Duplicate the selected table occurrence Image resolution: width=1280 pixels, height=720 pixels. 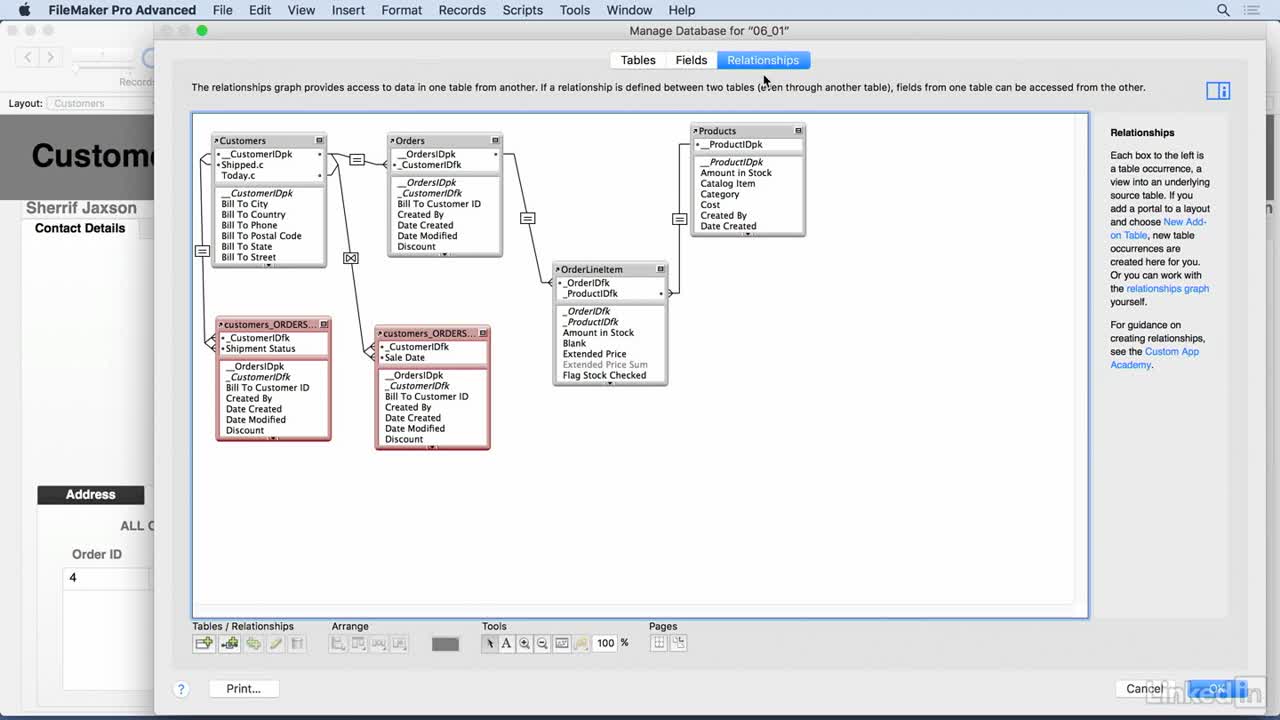[x=254, y=644]
